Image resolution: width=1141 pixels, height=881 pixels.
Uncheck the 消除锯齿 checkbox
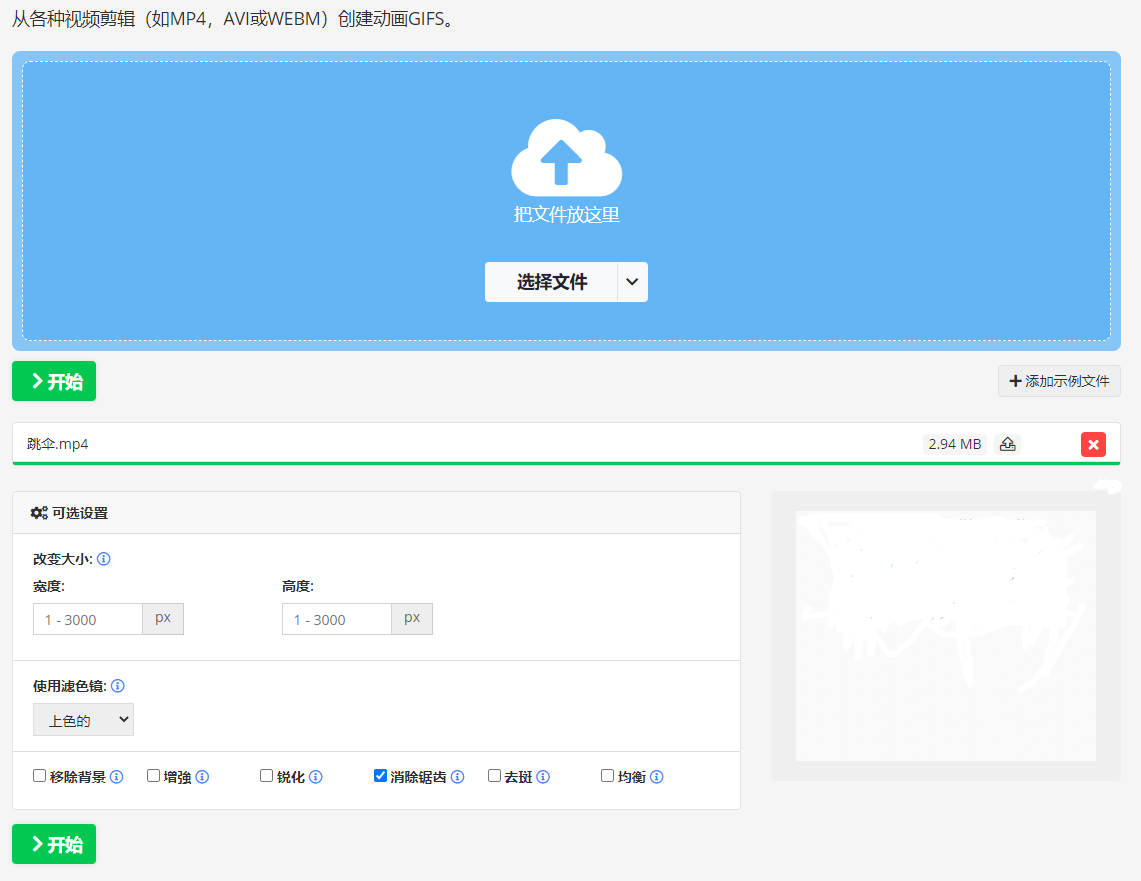[x=380, y=776]
